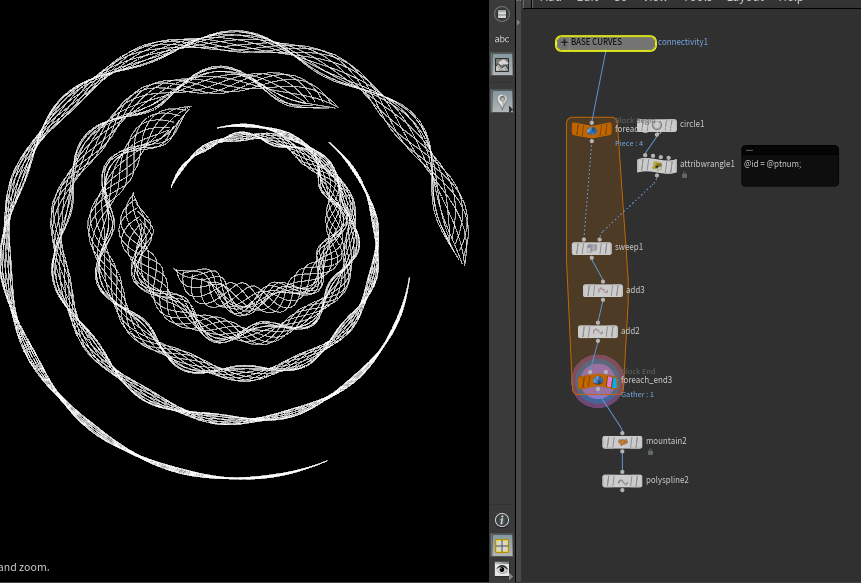Select the mountain2 node icon
The height and width of the screenshot is (583, 861).
622,441
